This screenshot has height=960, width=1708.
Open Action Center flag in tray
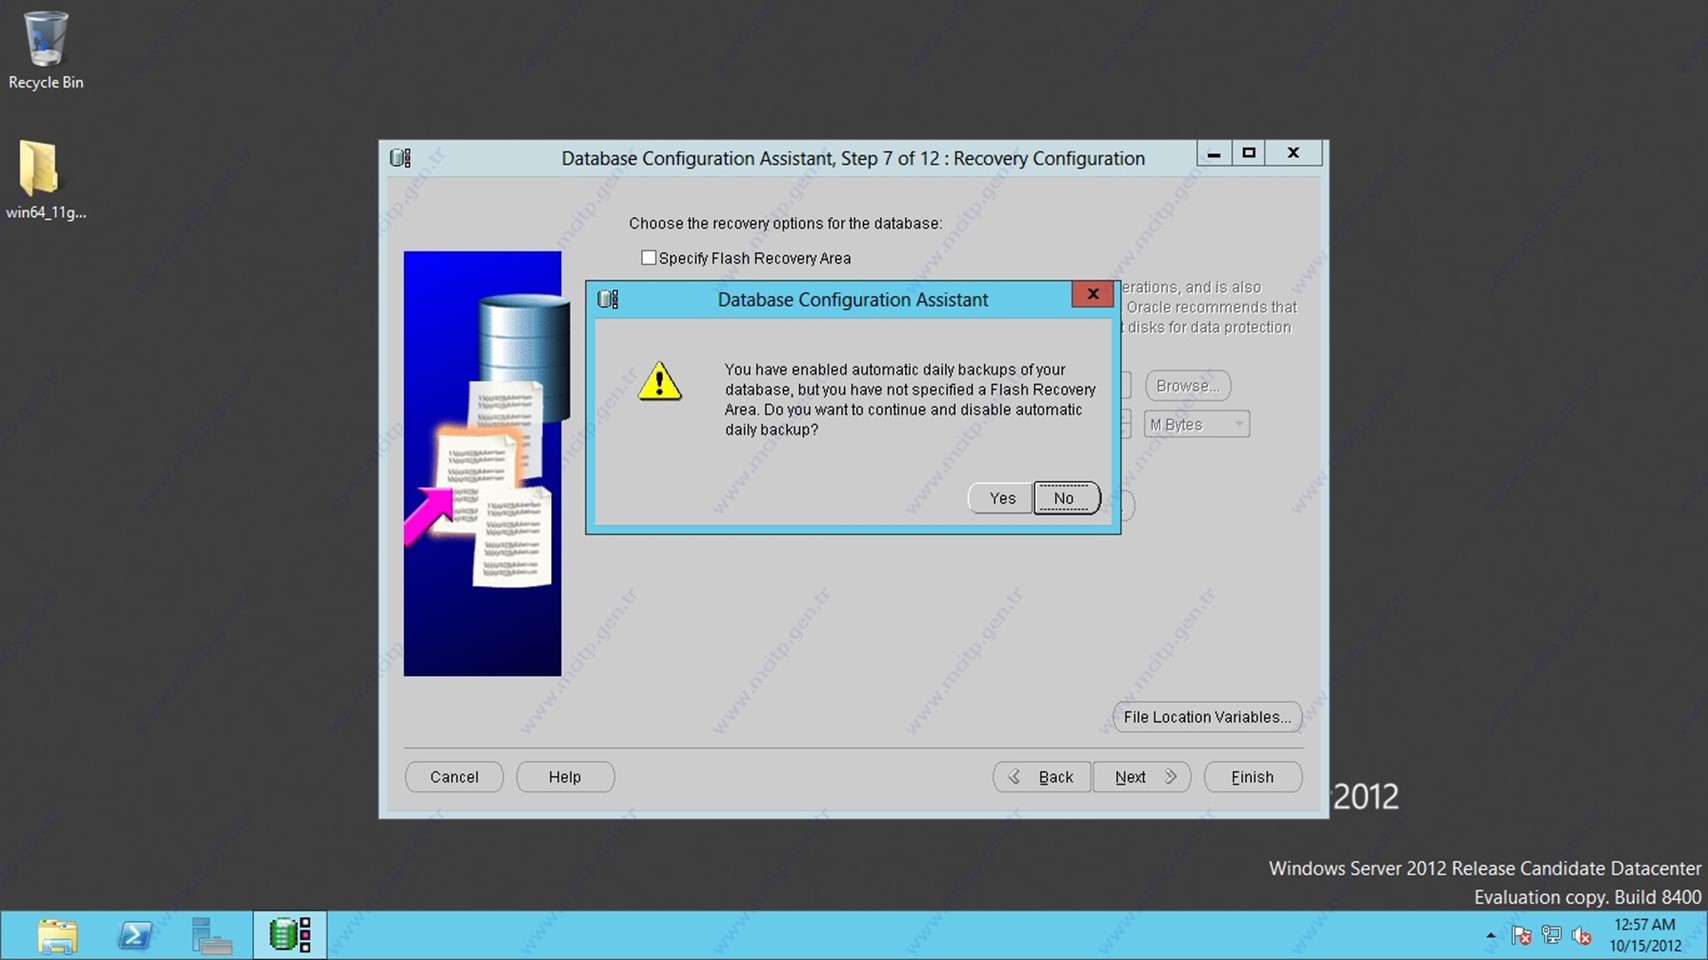click(1521, 936)
